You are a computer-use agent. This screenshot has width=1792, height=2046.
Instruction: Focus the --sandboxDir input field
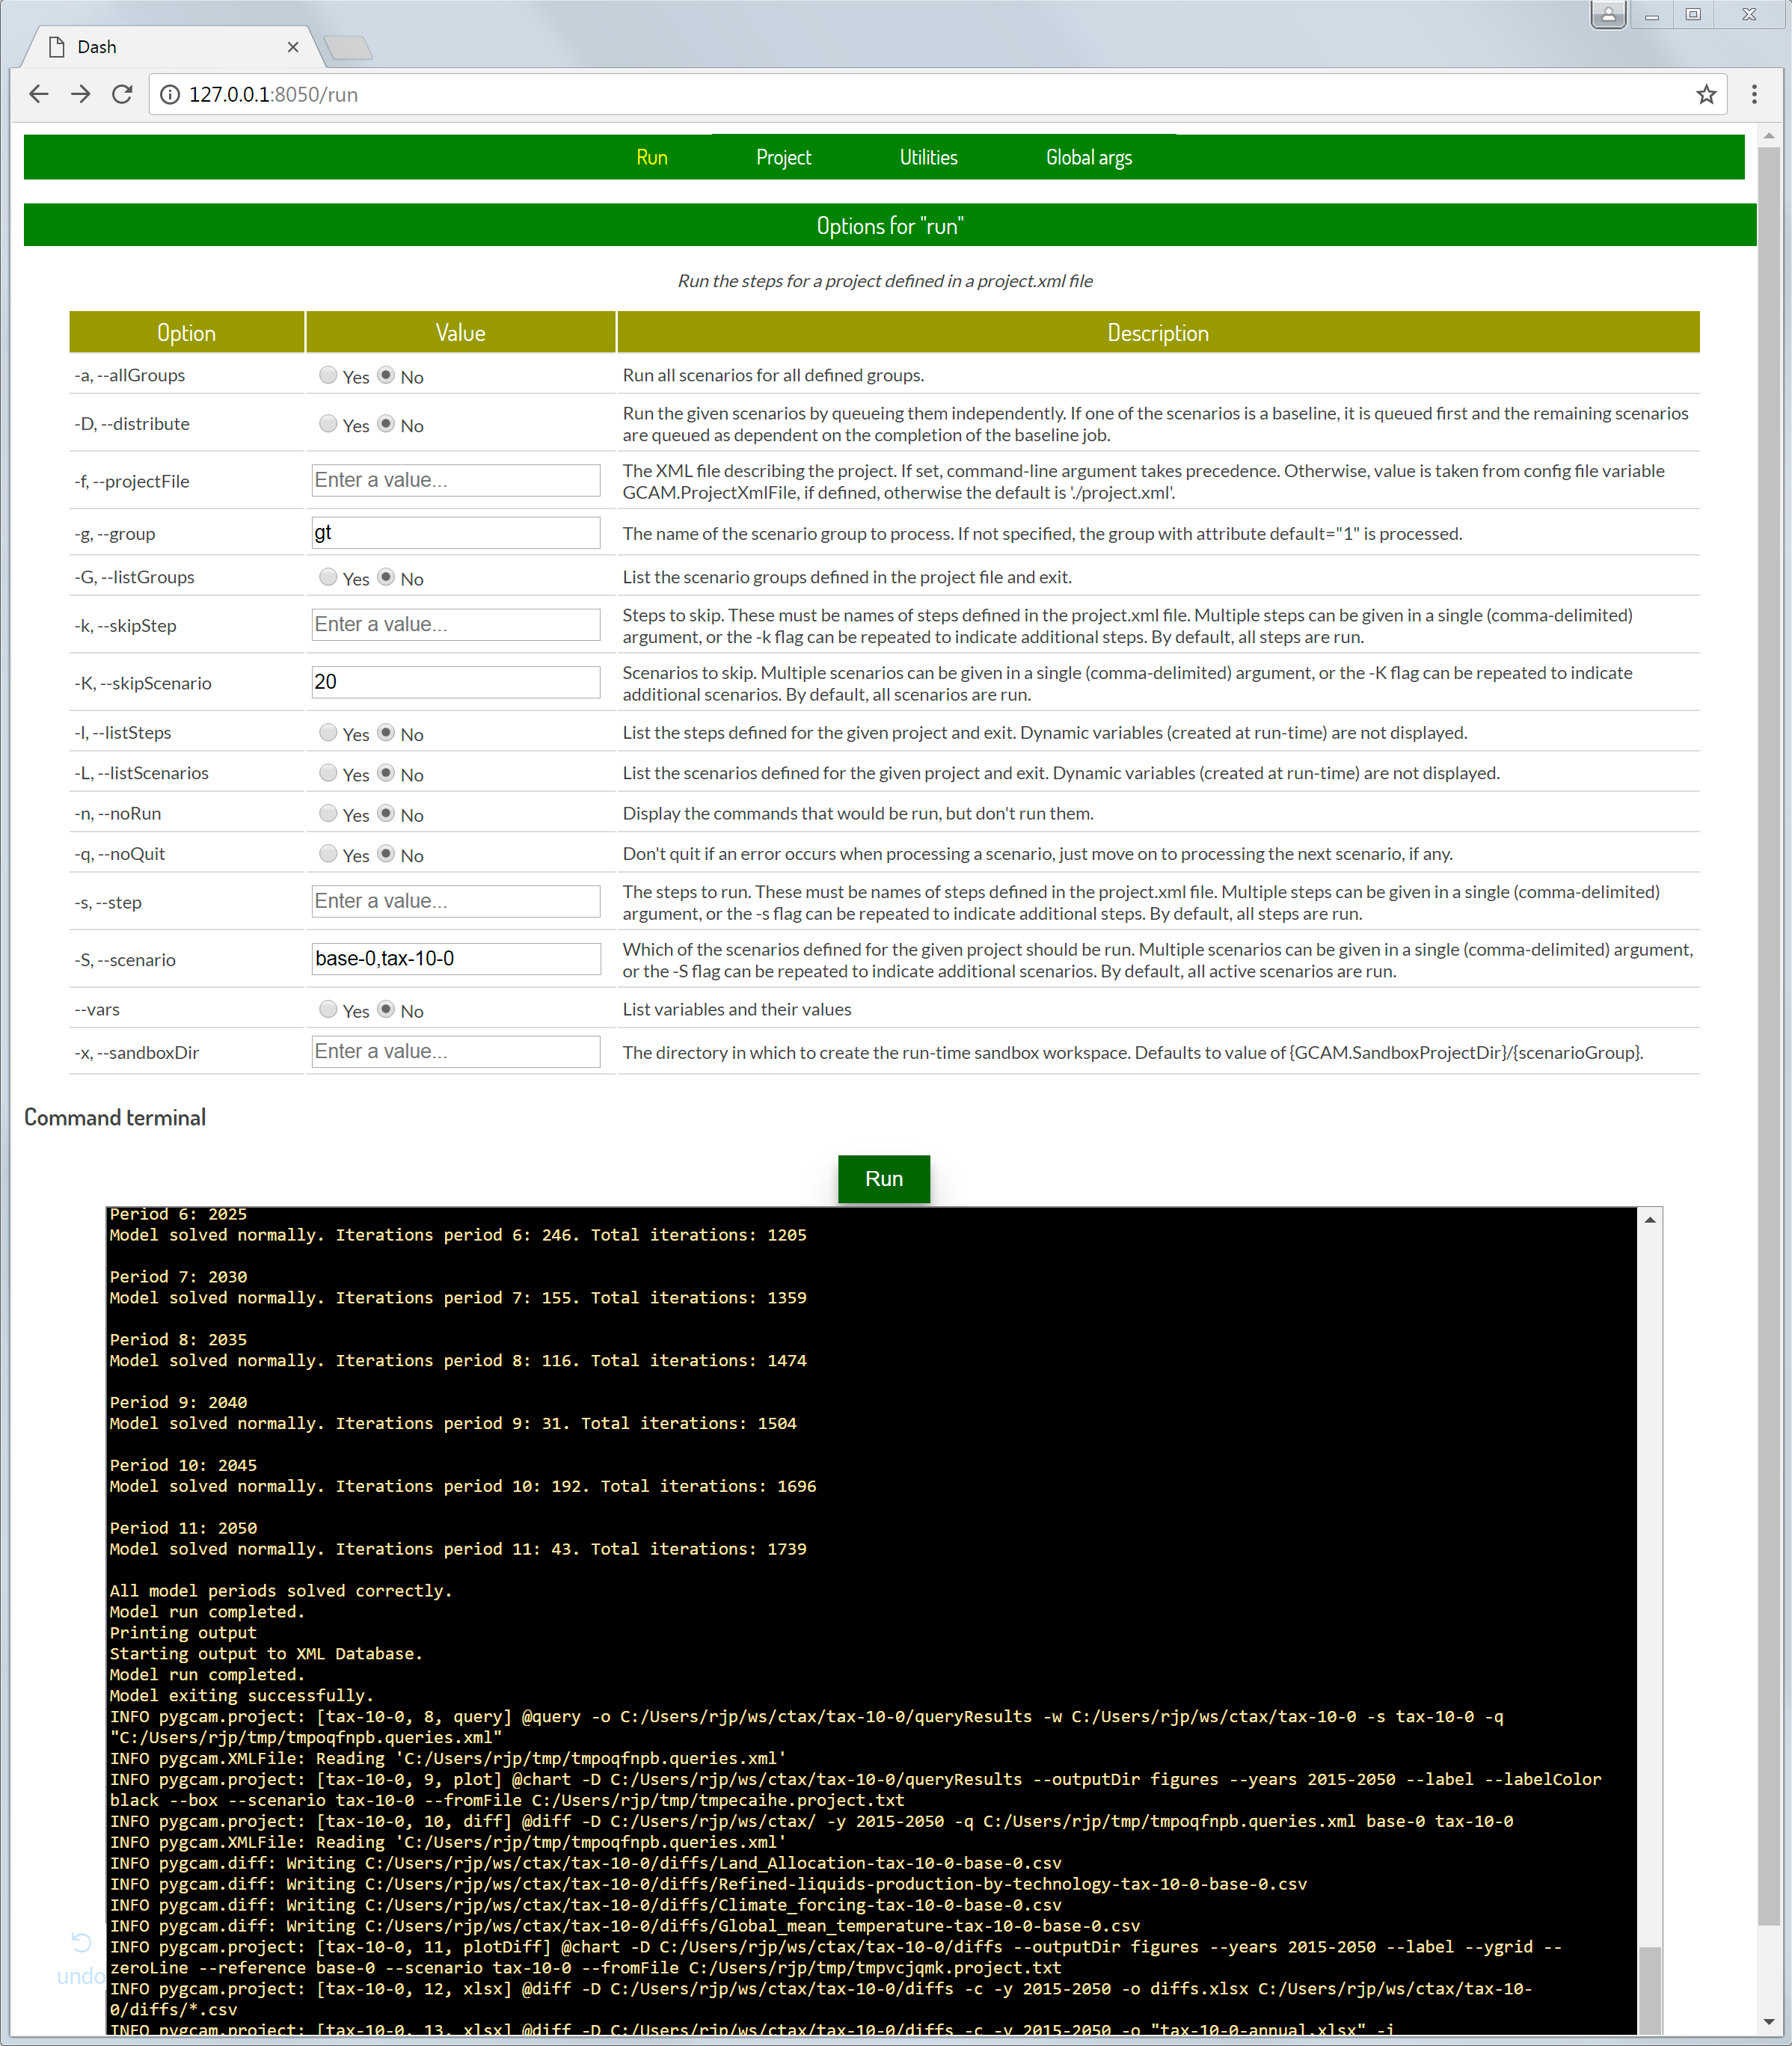[x=456, y=1052]
